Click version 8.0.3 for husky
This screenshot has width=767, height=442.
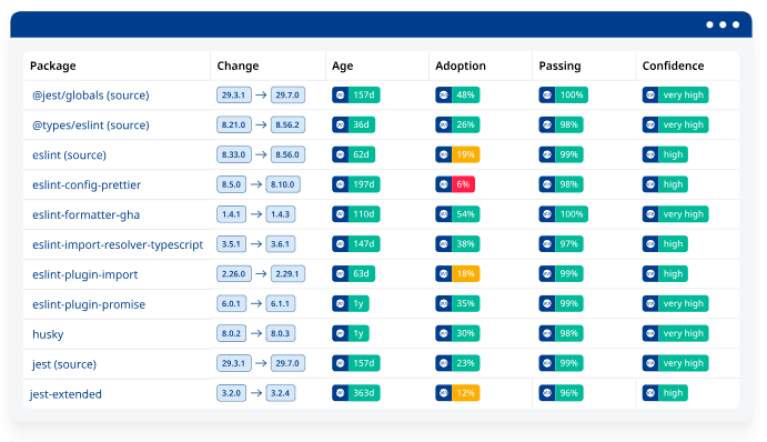[x=280, y=333]
